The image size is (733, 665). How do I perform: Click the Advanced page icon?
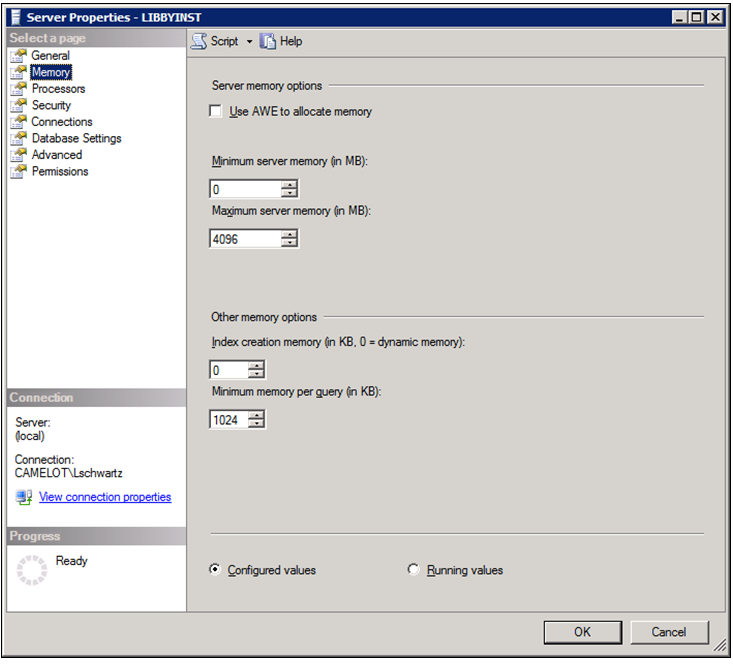pyautogui.click(x=19, y=155)
